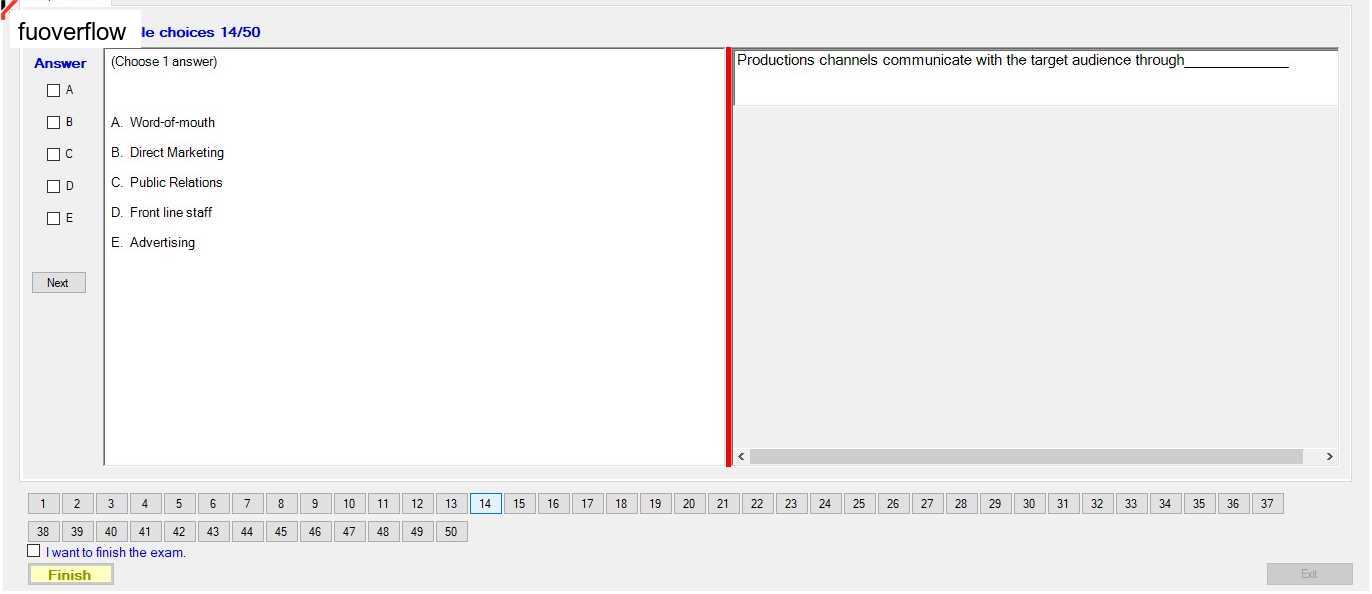
Task: Go to question 9
Action: pos(315,504)
